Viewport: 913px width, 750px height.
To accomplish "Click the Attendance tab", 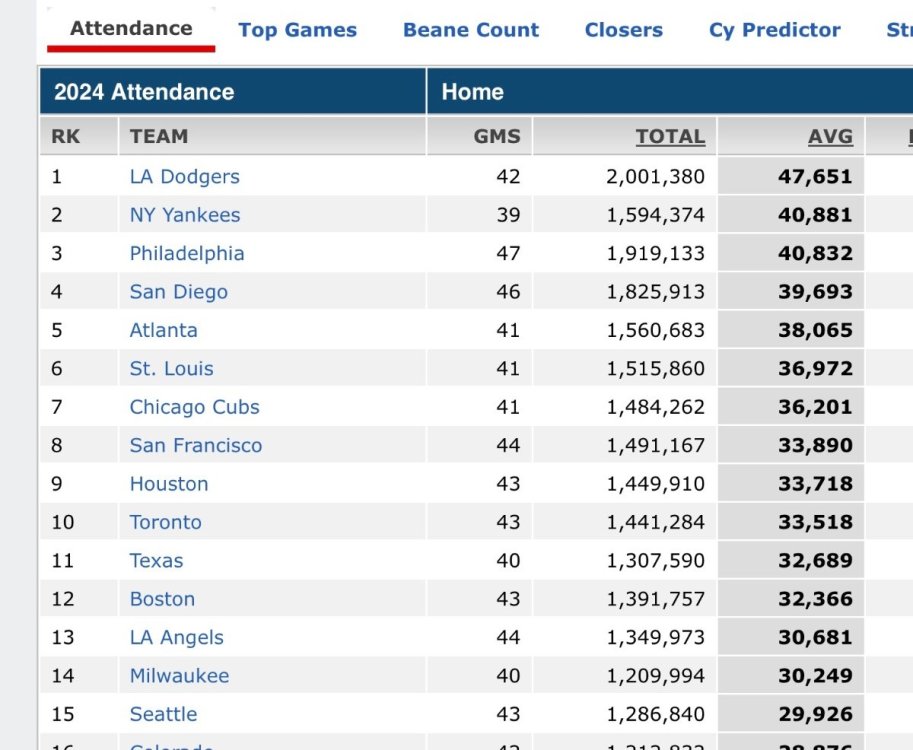I will (131, 29).
